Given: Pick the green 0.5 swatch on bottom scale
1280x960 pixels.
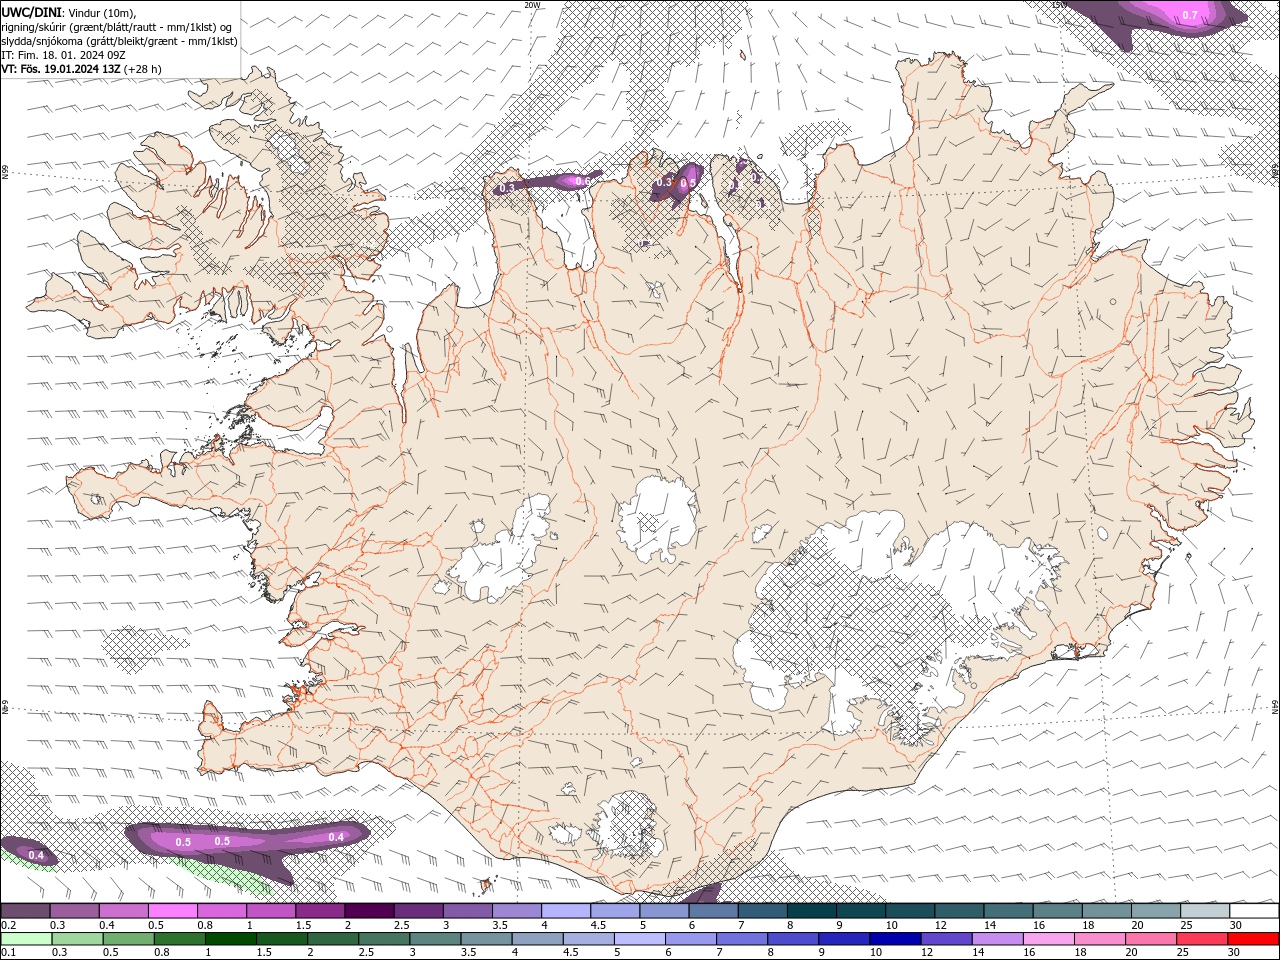Looking at the screenshot, I should point(128,939).
